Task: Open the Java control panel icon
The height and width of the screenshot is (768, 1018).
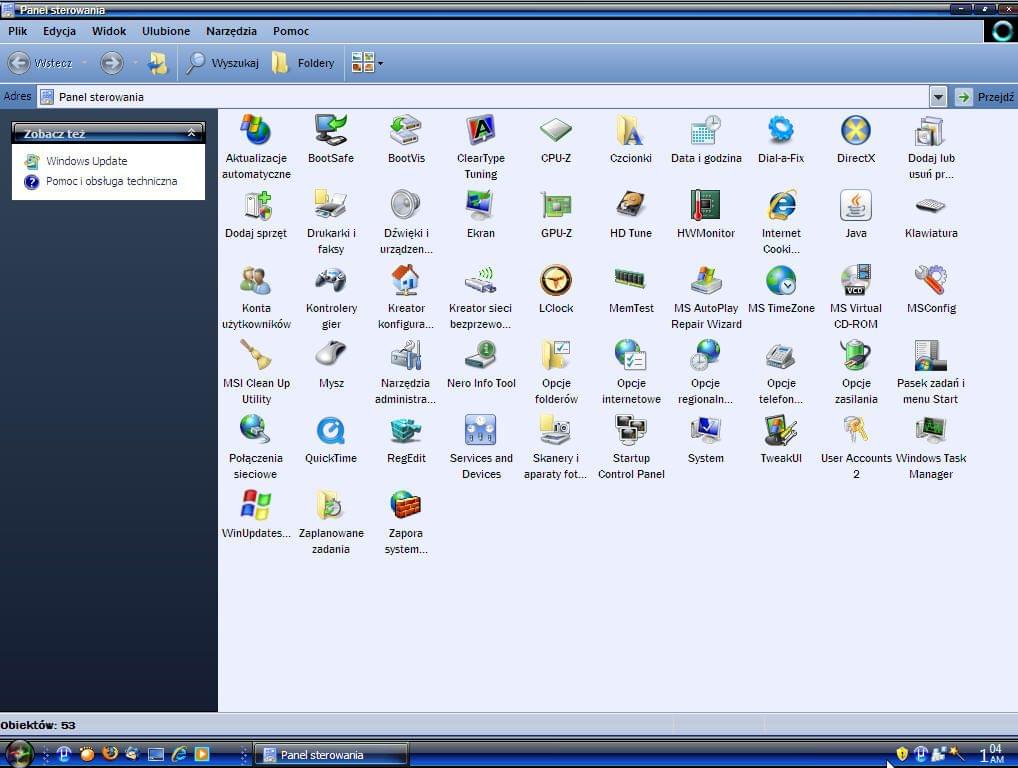Action: click(x=856, y=214)
